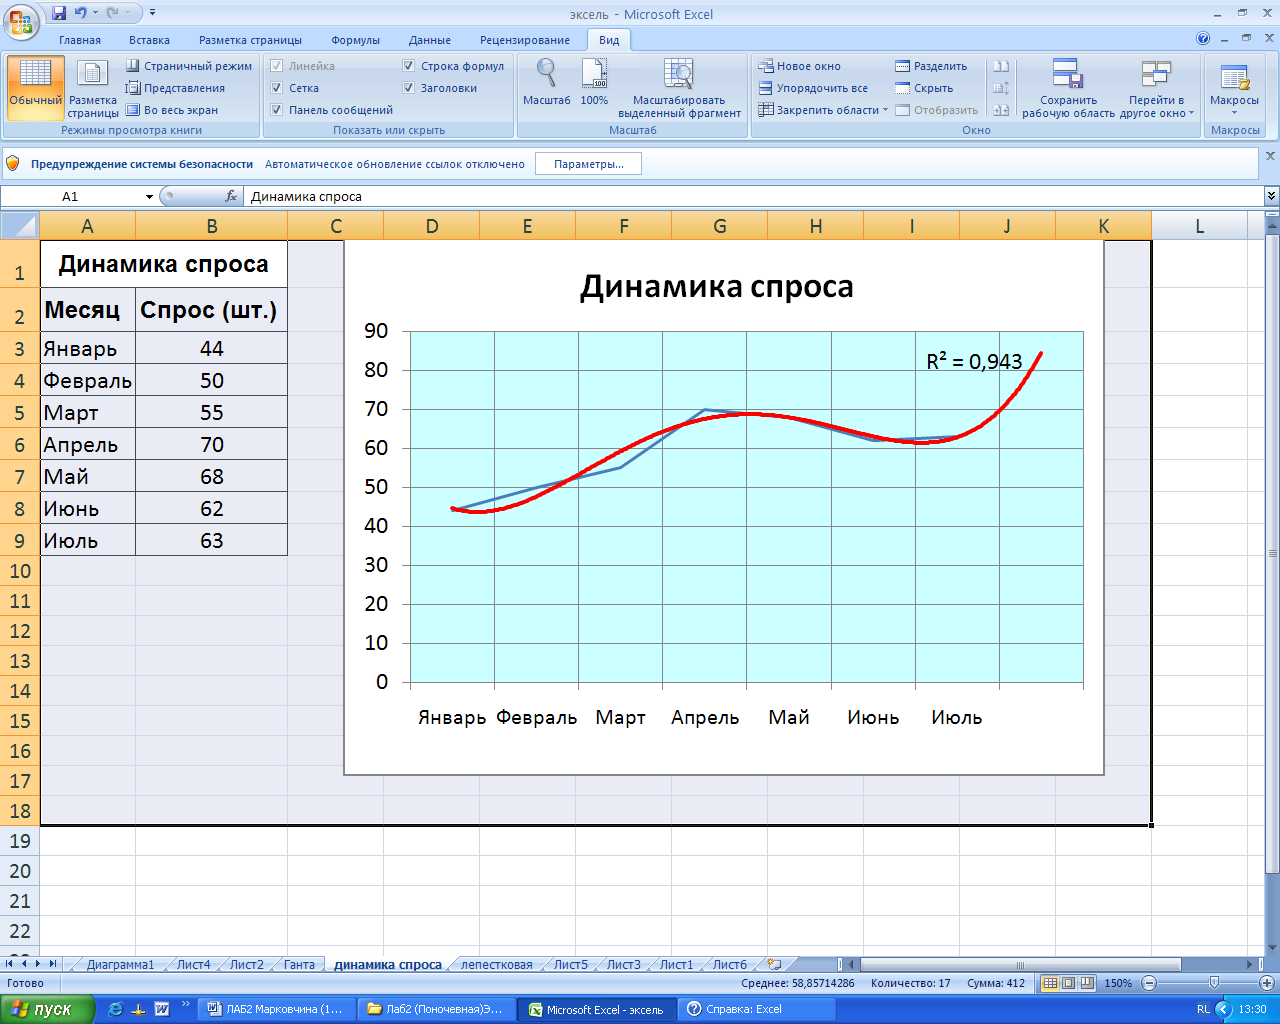Click Internet Explorer quick launch icon
1280x1024 pixels.
click(115, 1009)
